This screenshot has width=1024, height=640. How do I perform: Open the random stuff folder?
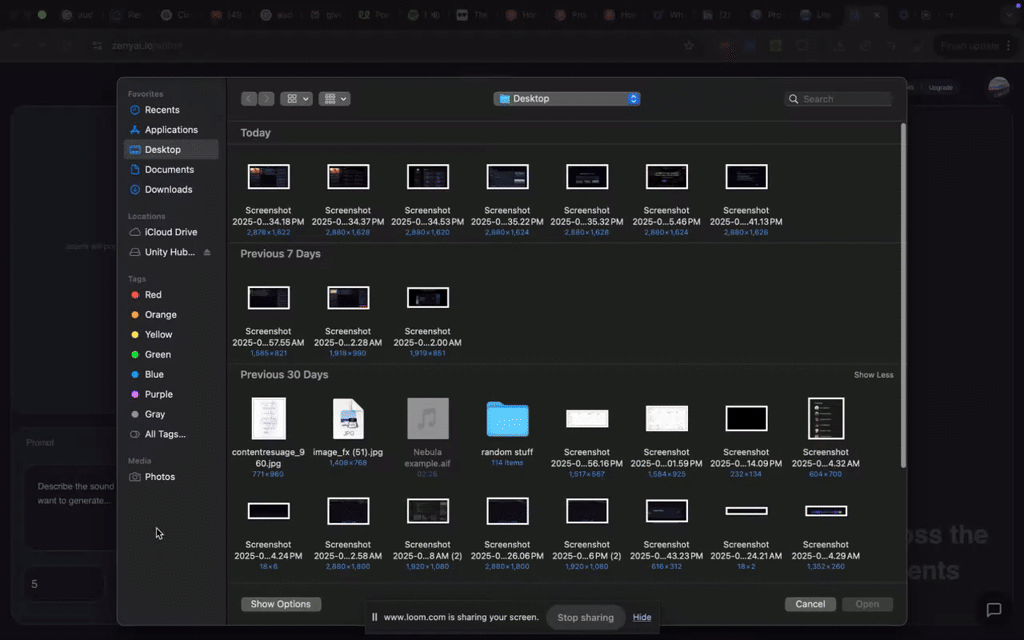pos(507,419)
